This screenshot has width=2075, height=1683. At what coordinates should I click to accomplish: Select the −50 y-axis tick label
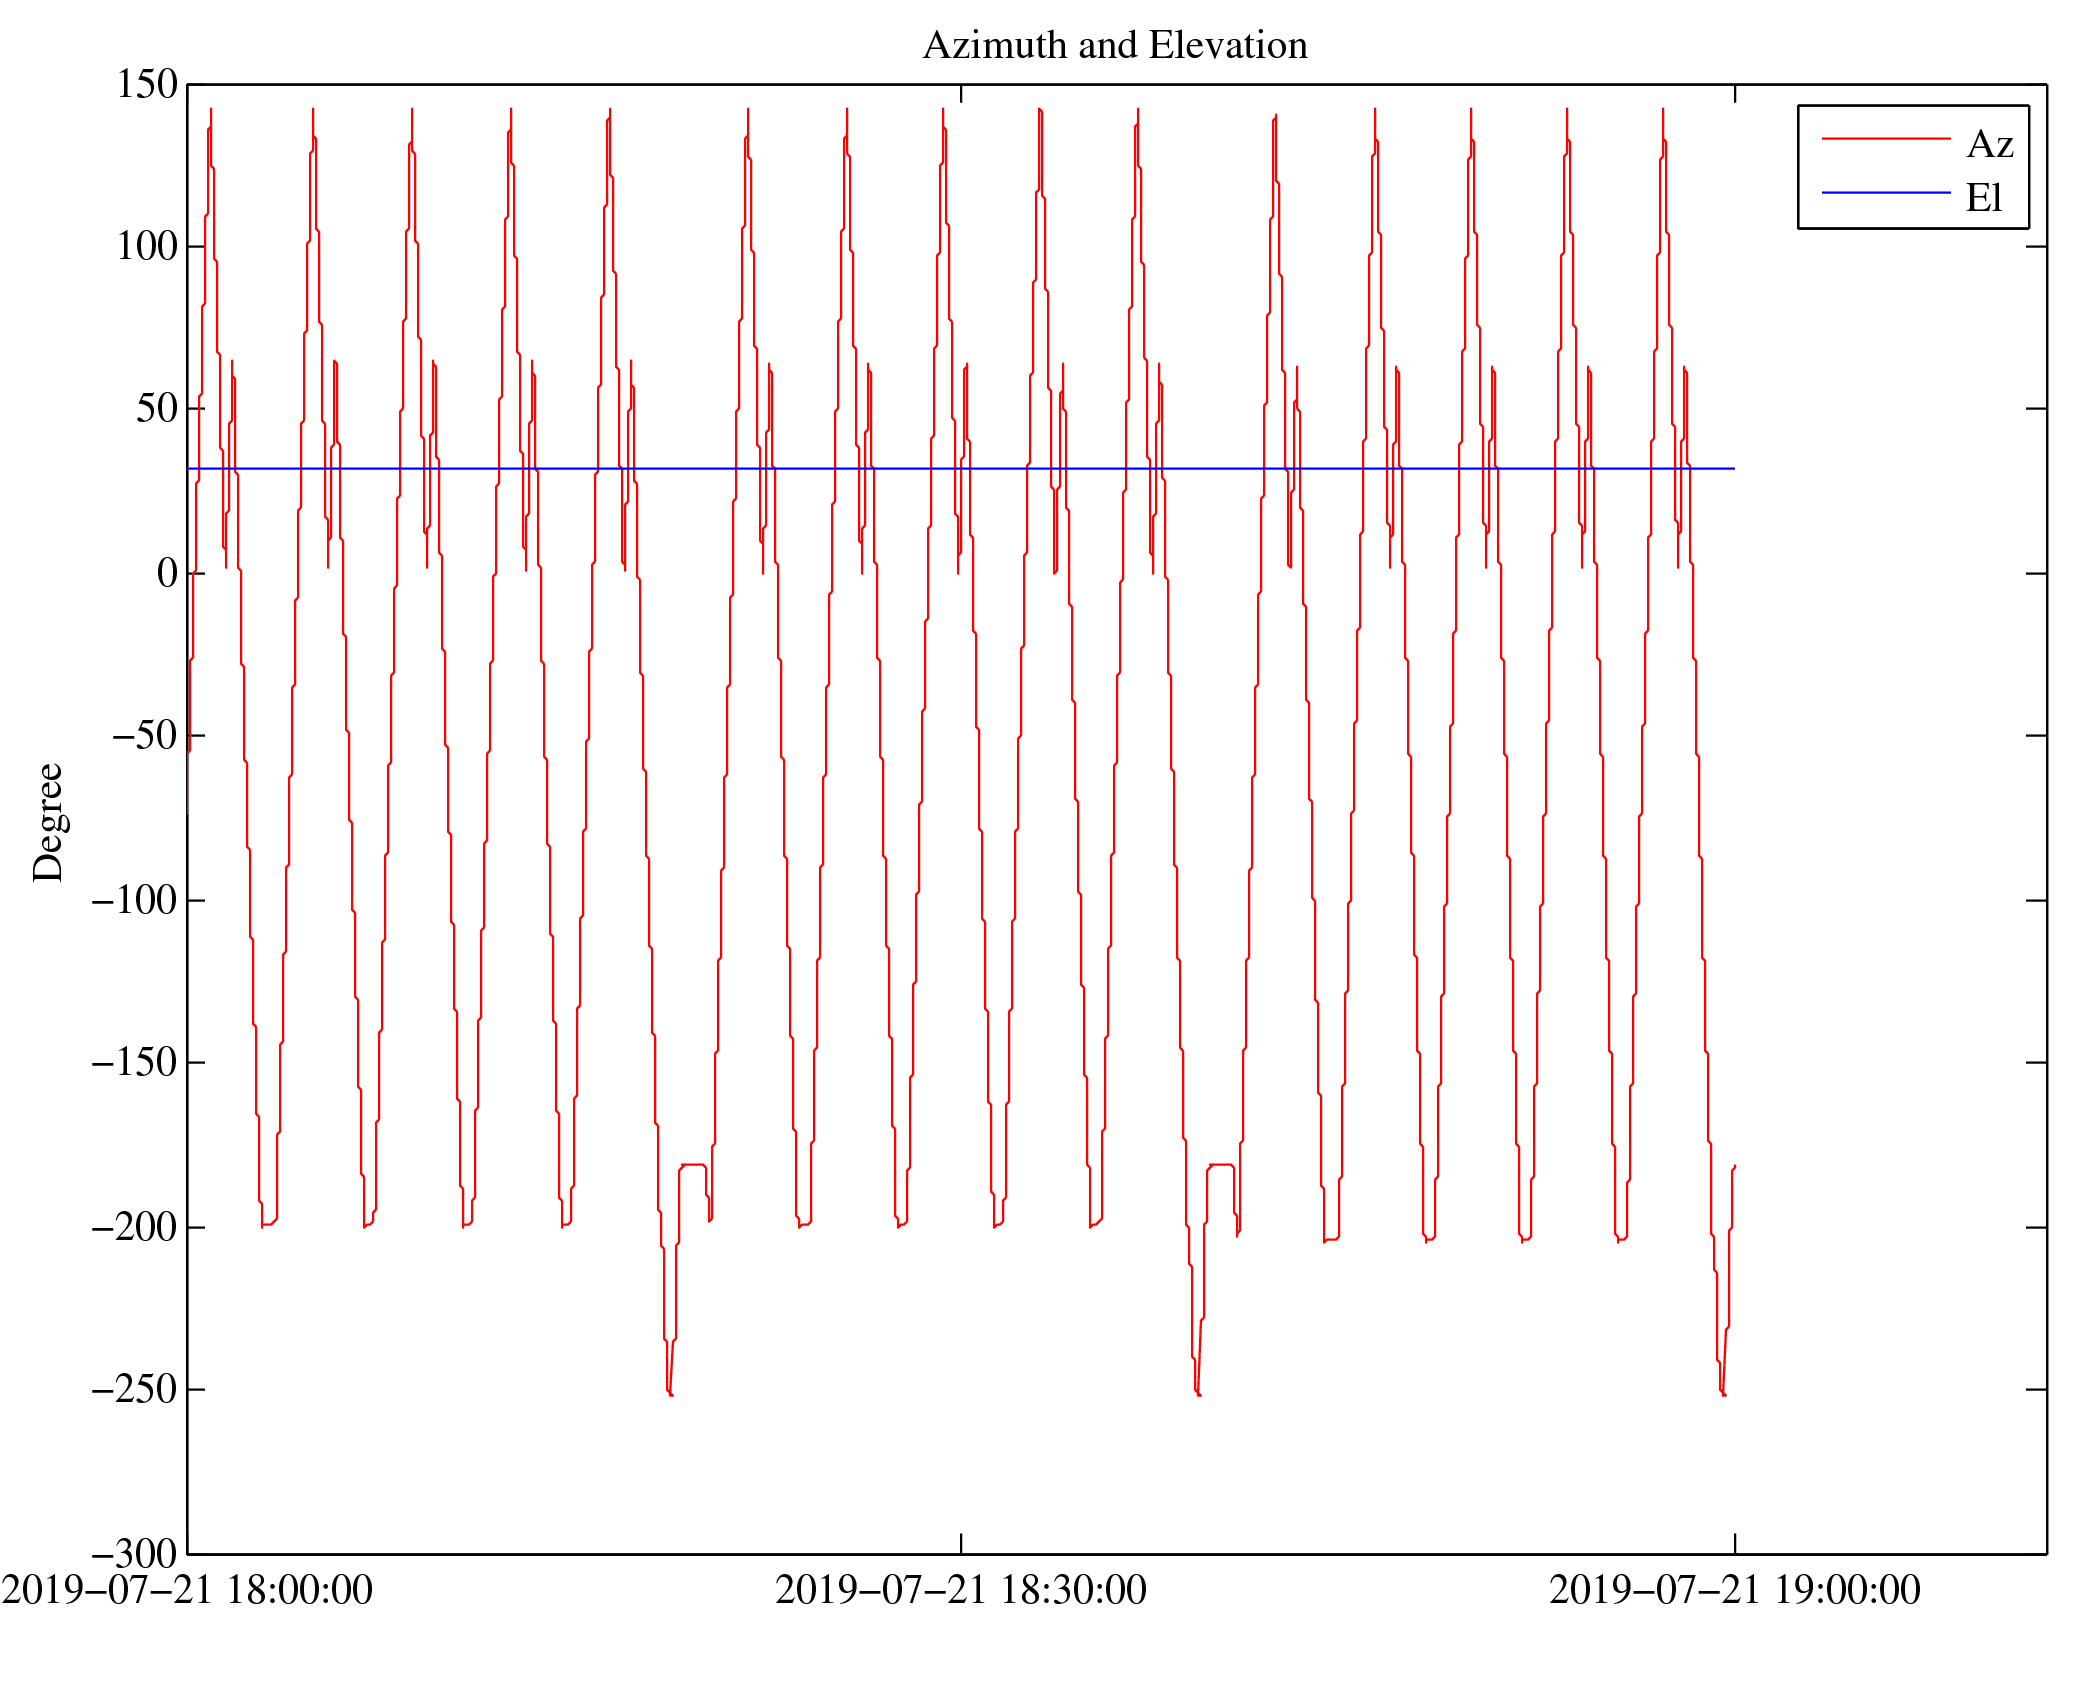click(144, 736)
